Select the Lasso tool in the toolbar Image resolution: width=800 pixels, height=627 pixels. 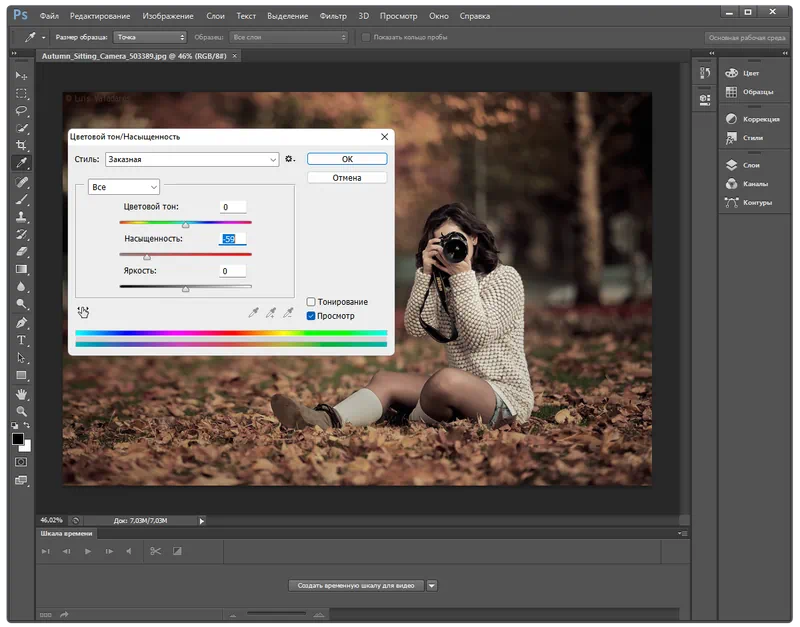click(21, 110)
